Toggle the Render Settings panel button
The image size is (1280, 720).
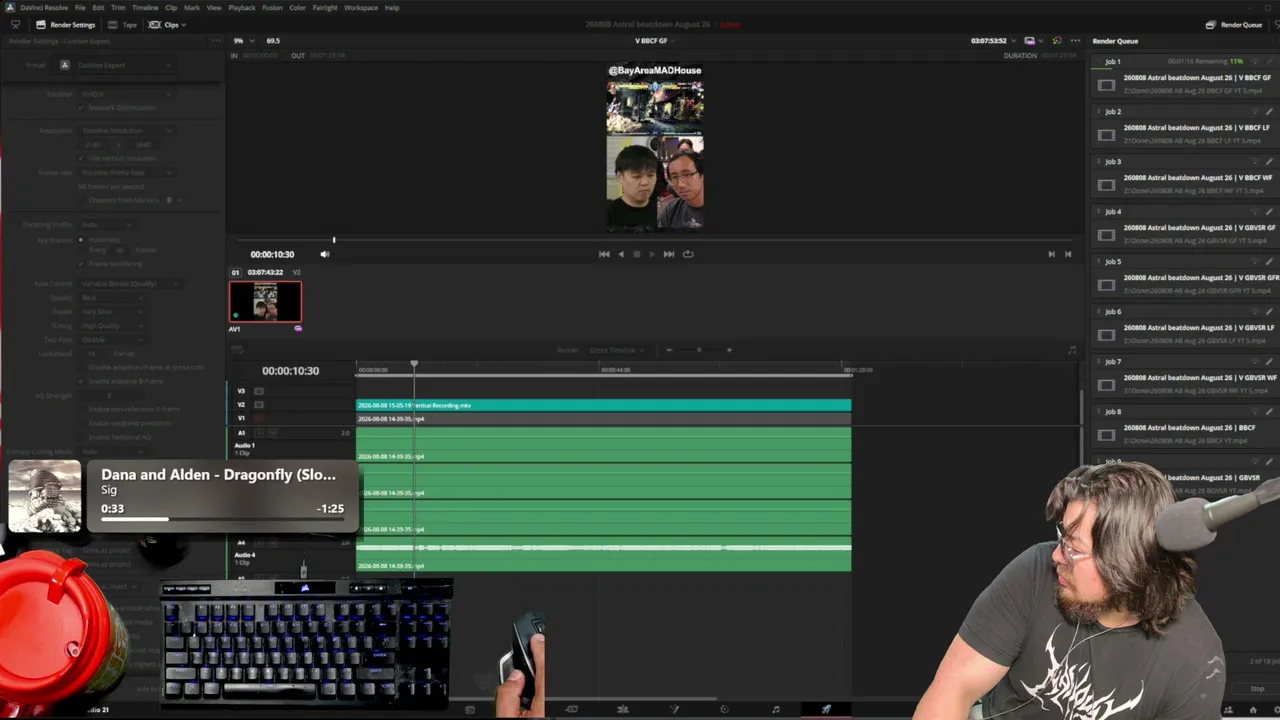click(65, 25)
